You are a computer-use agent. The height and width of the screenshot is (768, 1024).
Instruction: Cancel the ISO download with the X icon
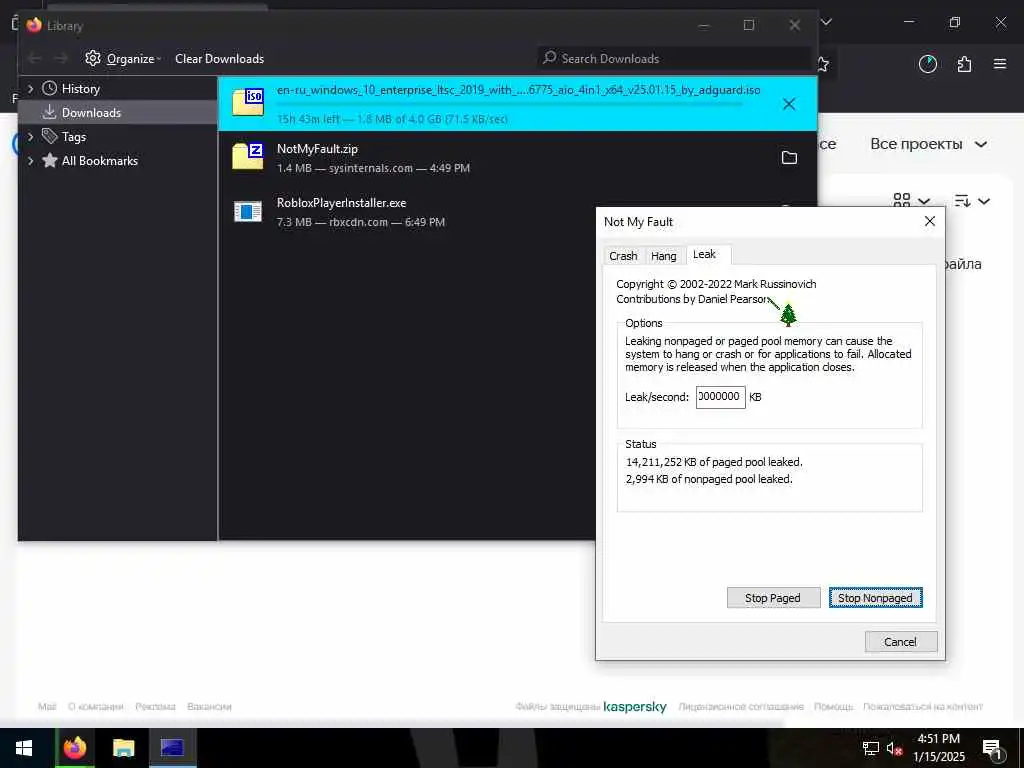[789, 104]
